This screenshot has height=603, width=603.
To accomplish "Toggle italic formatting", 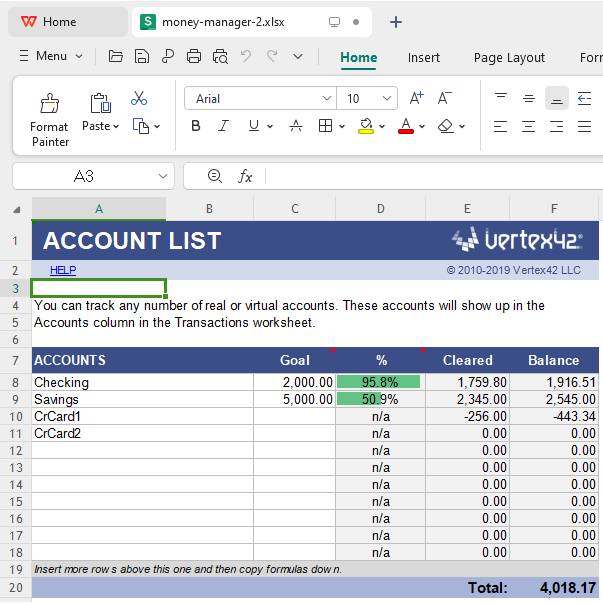I will pyautogui.click(x=224, y=126).
